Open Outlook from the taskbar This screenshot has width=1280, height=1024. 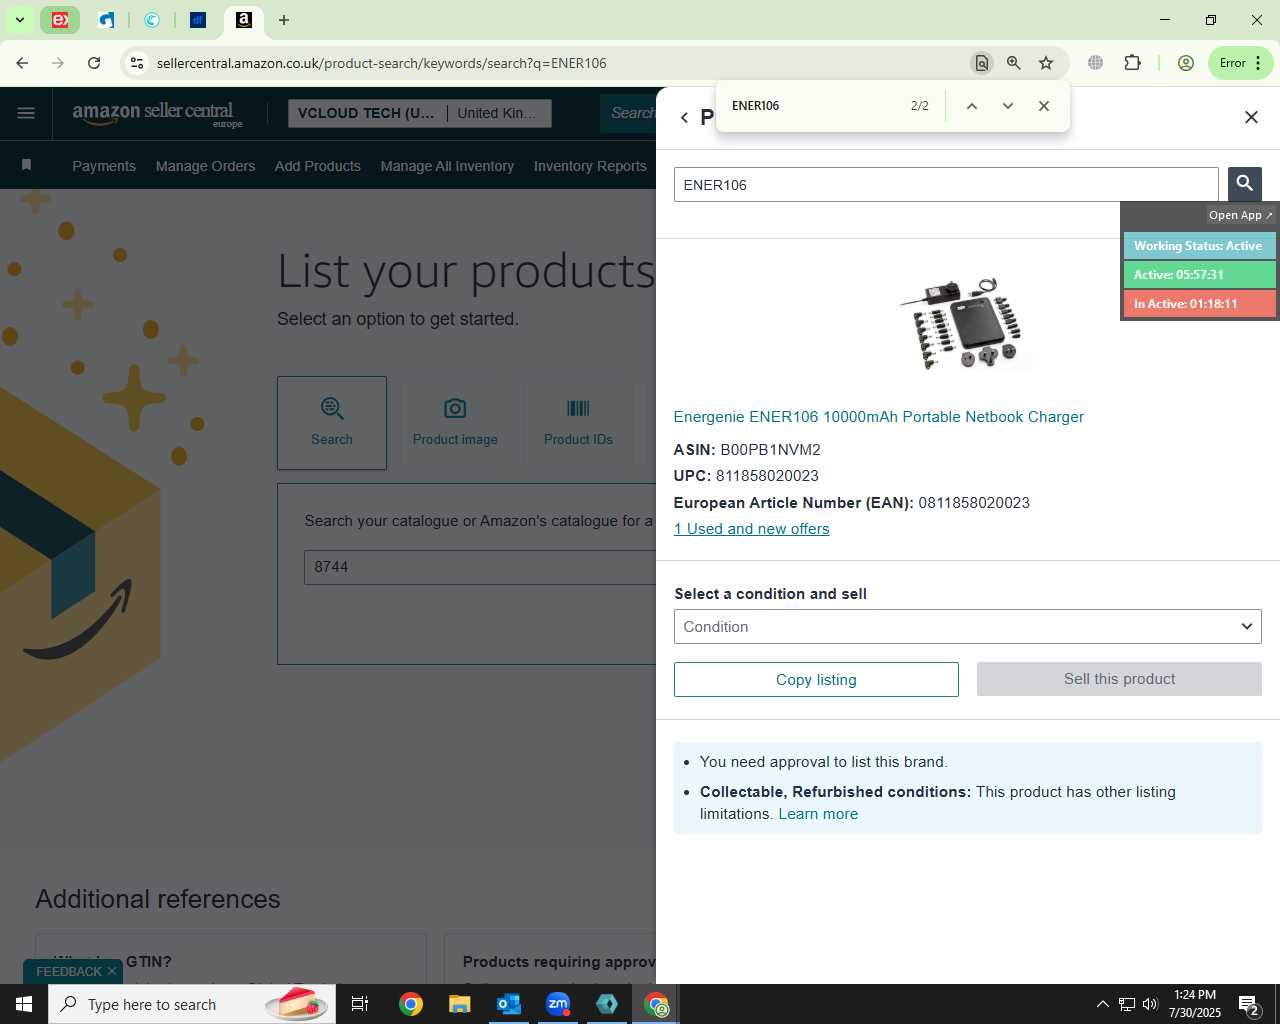(x=508, y=1004)
